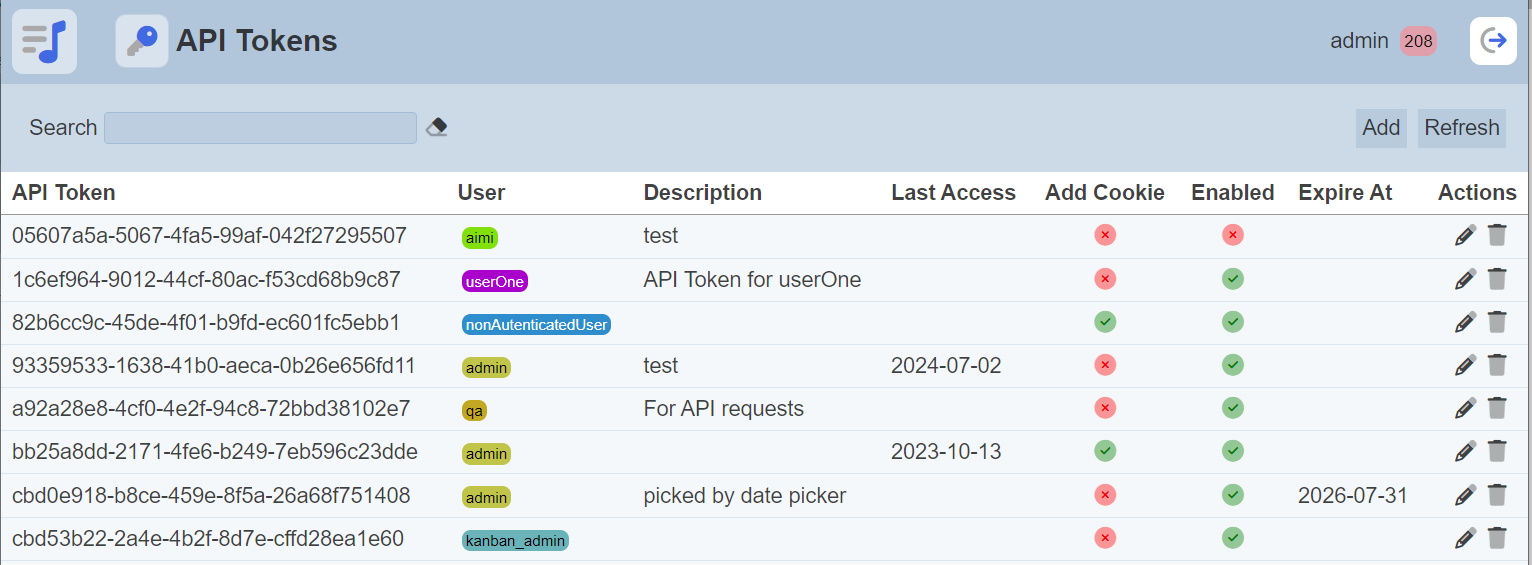Edit the qa user token row

(x=1465, y=408)
